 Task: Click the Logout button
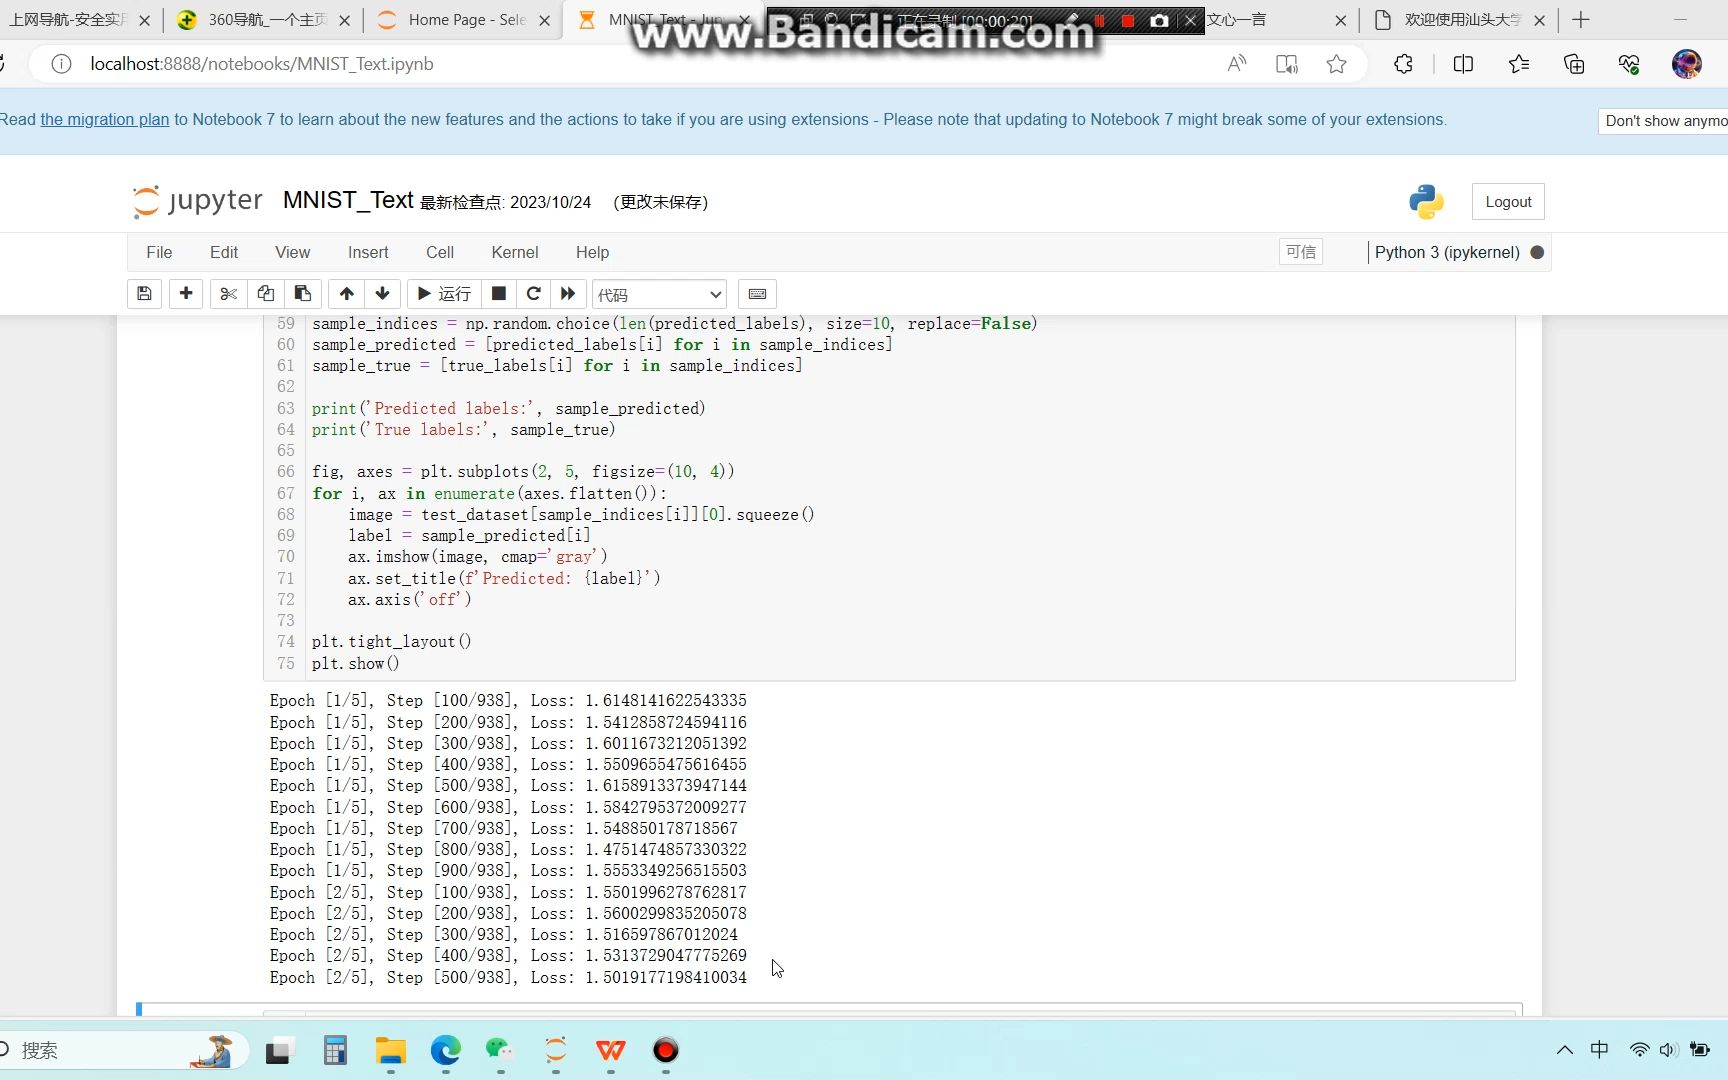[1508, 201]
